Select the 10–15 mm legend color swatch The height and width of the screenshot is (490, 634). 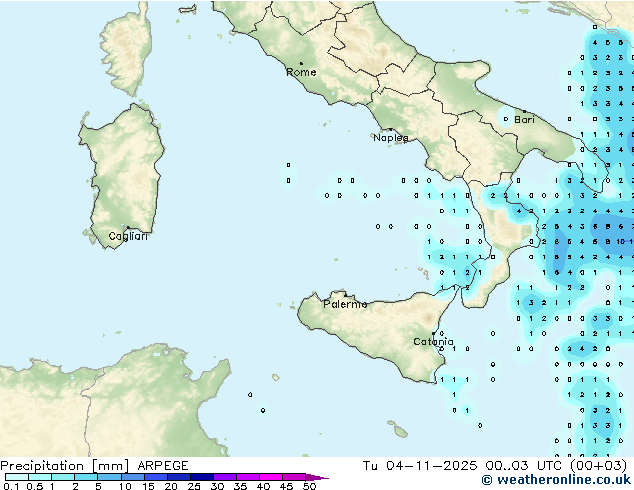[132, 477]
